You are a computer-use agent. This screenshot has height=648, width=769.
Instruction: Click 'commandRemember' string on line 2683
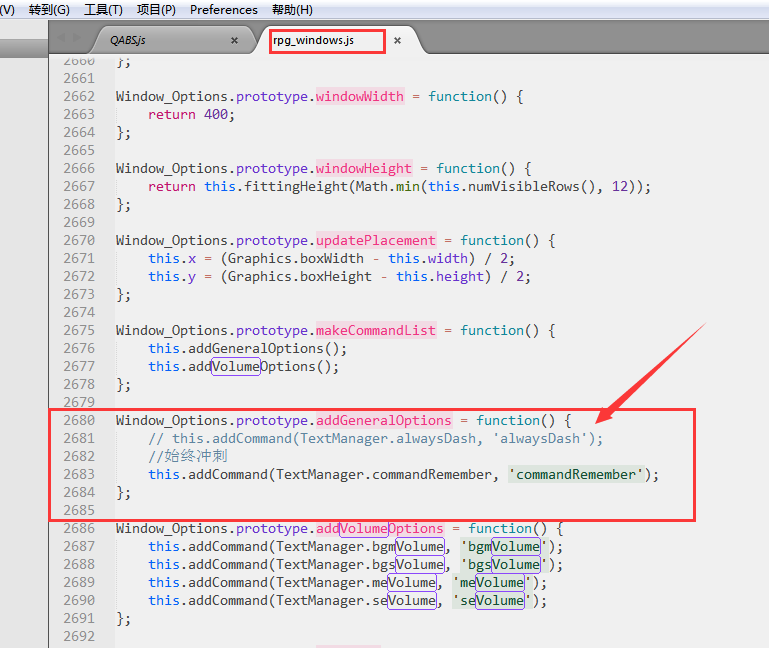point(576,474)
